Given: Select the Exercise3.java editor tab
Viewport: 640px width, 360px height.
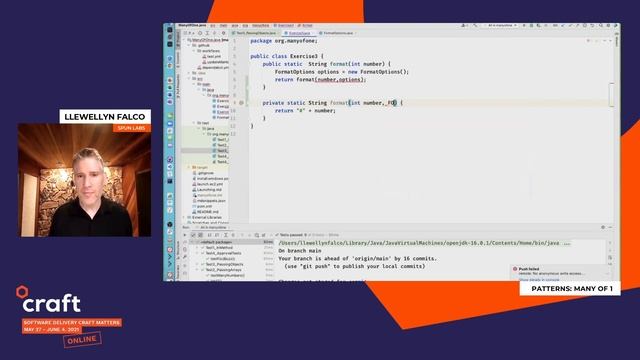Looking at the screenshot, I should pyautogui.click(x=299, y=33).
